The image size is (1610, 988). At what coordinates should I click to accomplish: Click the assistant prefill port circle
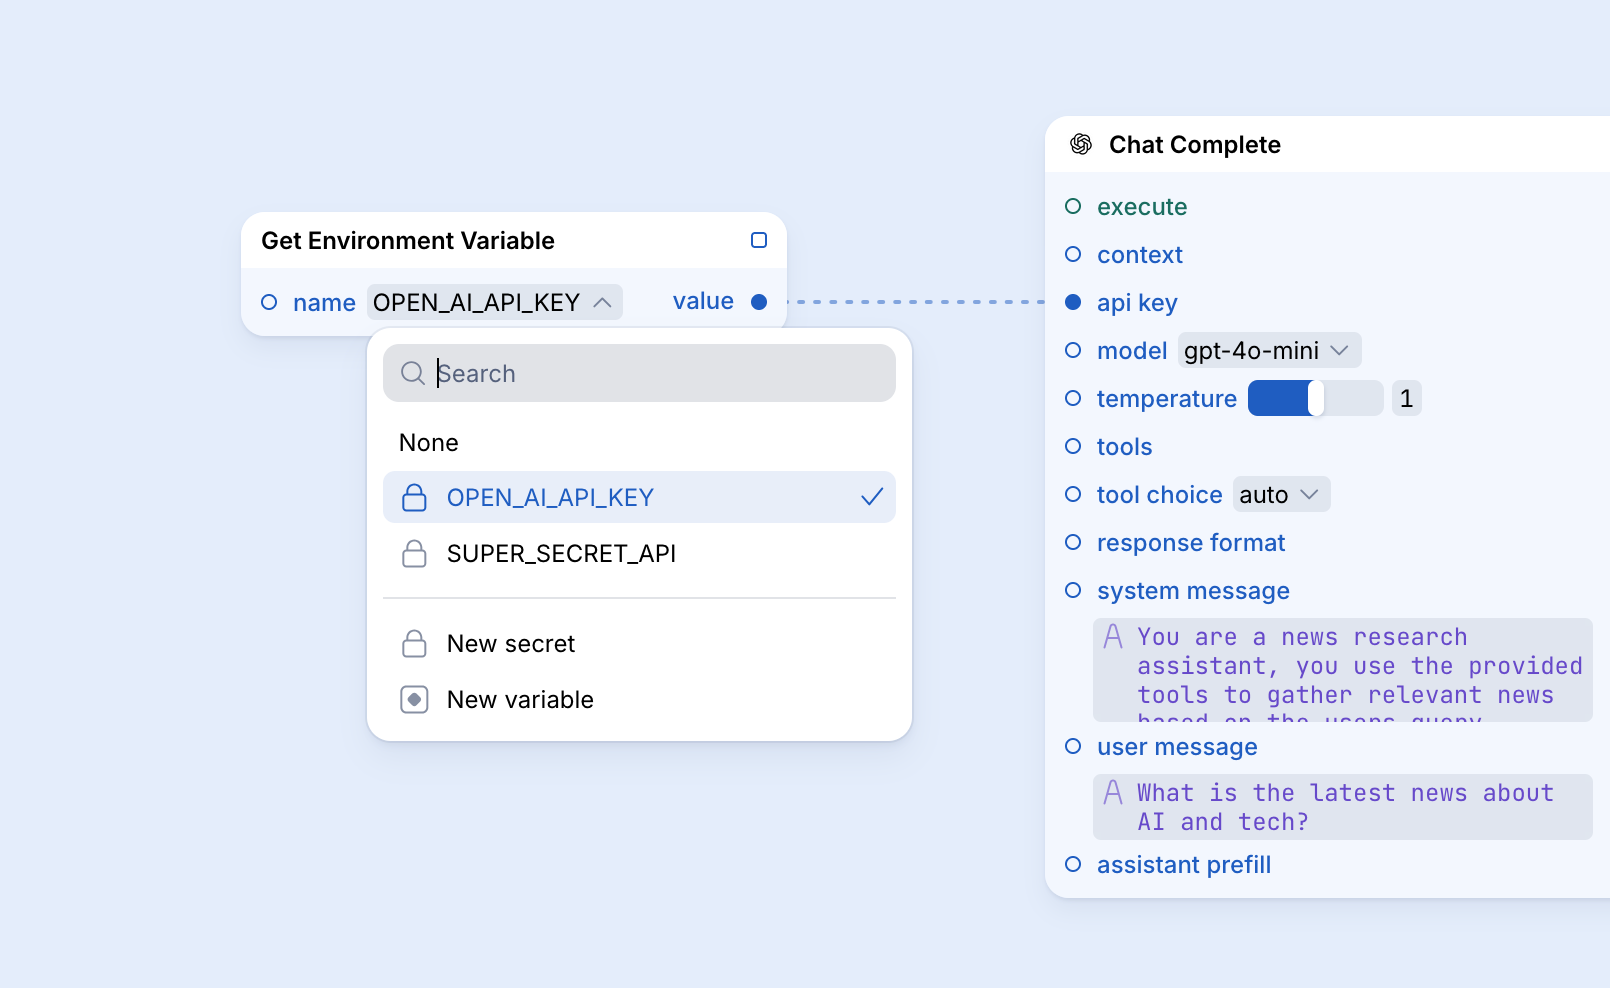tap(1073, 864)
